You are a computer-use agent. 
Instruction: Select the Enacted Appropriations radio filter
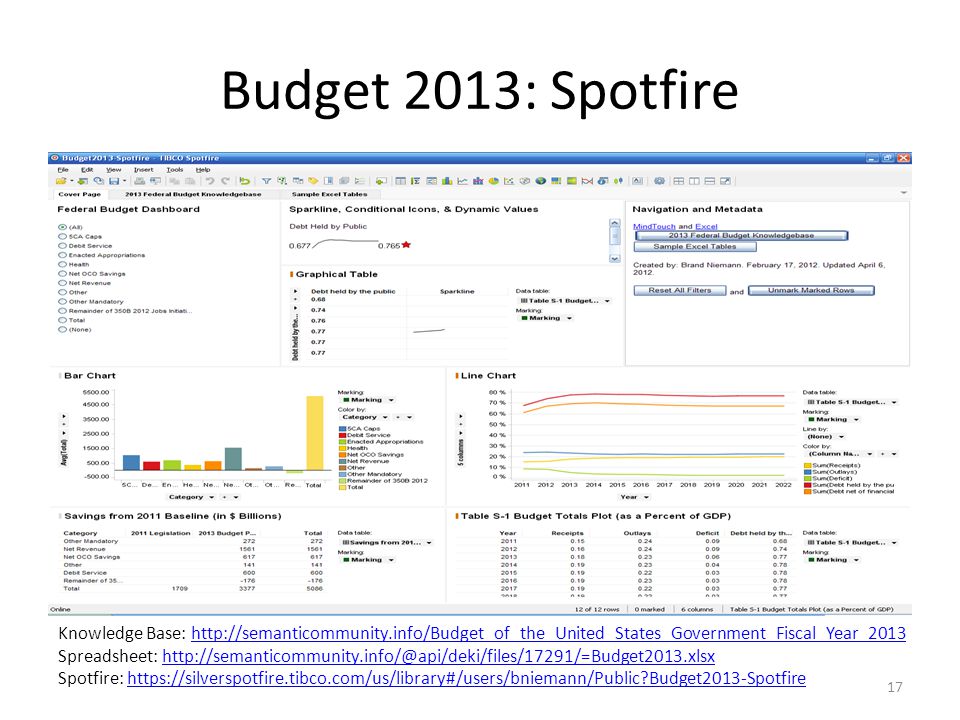point(62,255)
